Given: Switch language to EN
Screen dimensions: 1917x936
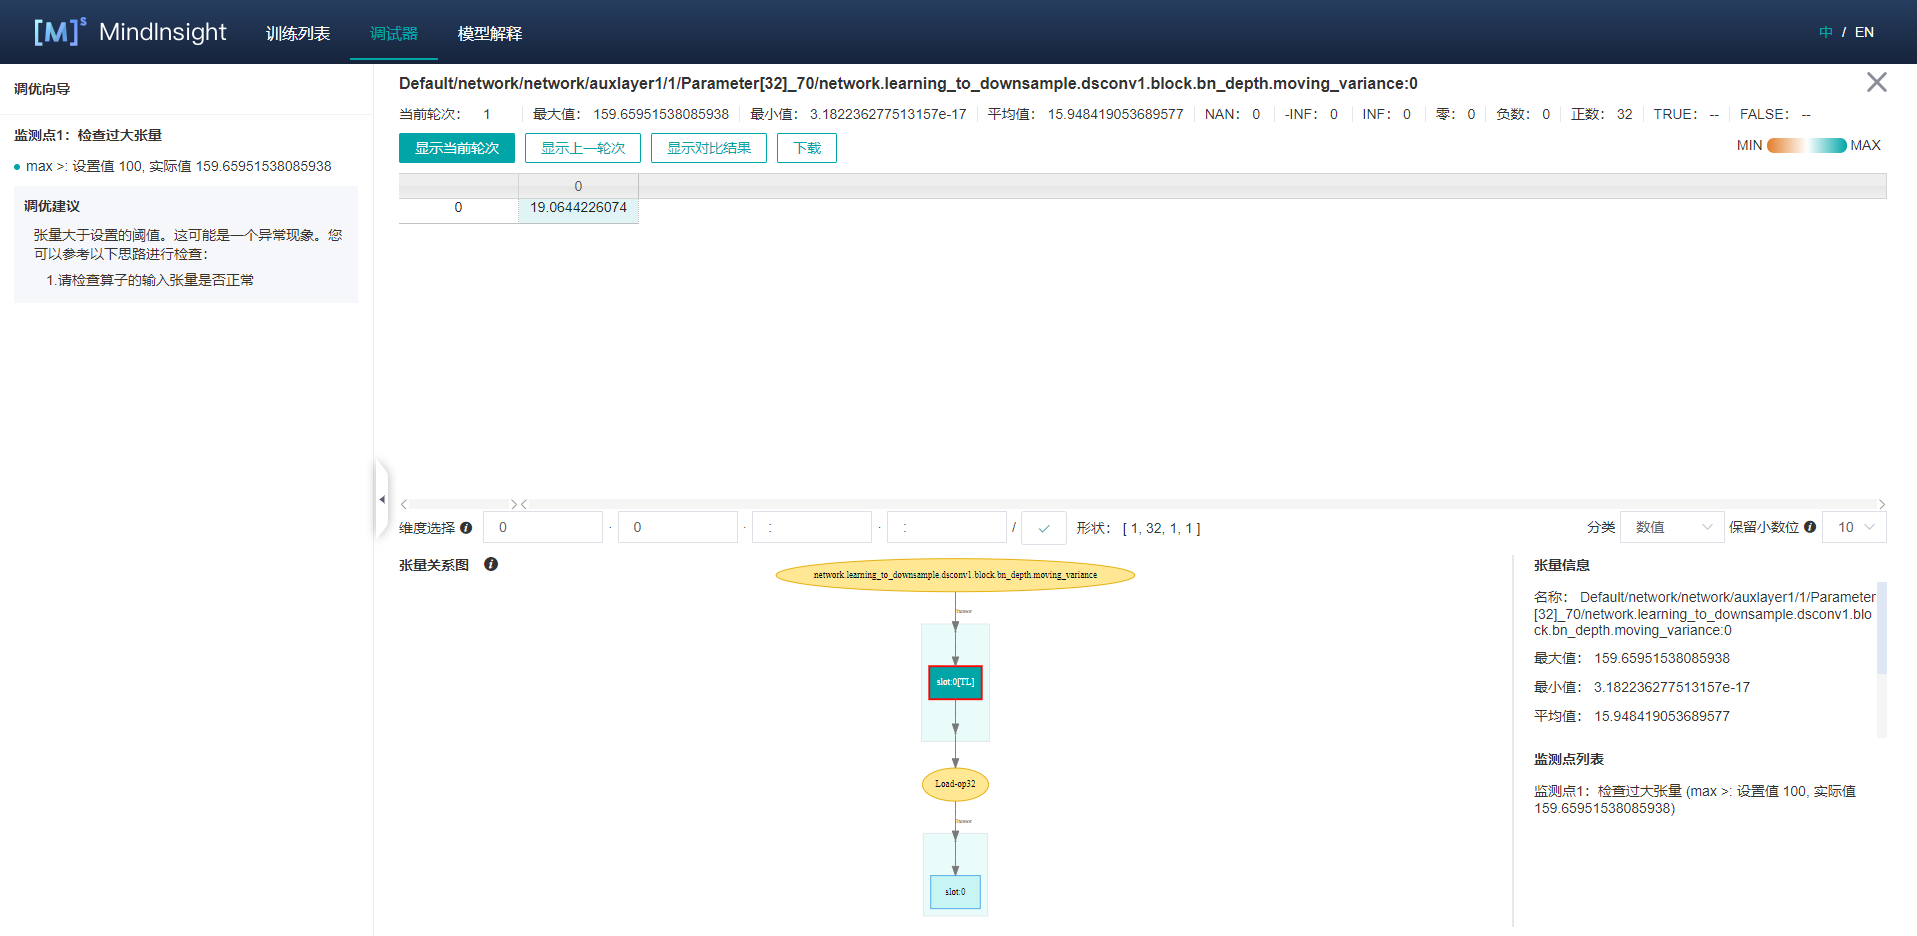Looking at the screenshot, I should 1864,32.
